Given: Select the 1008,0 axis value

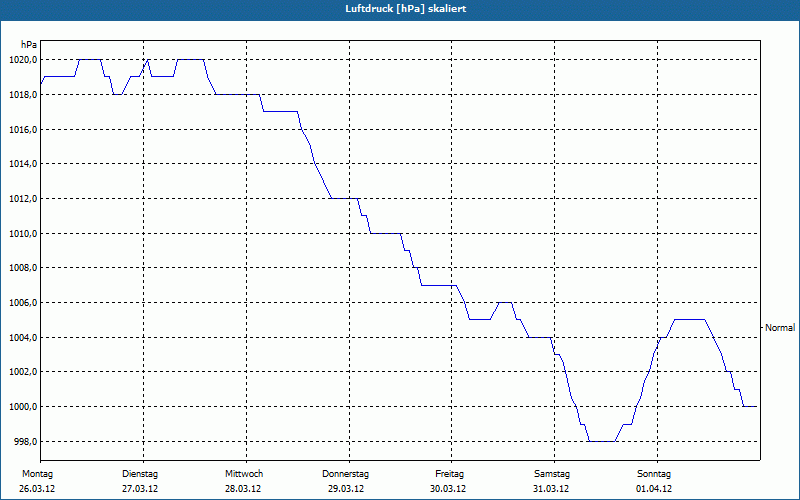Looking at the screenshot, I should click(x=23, y=268).
